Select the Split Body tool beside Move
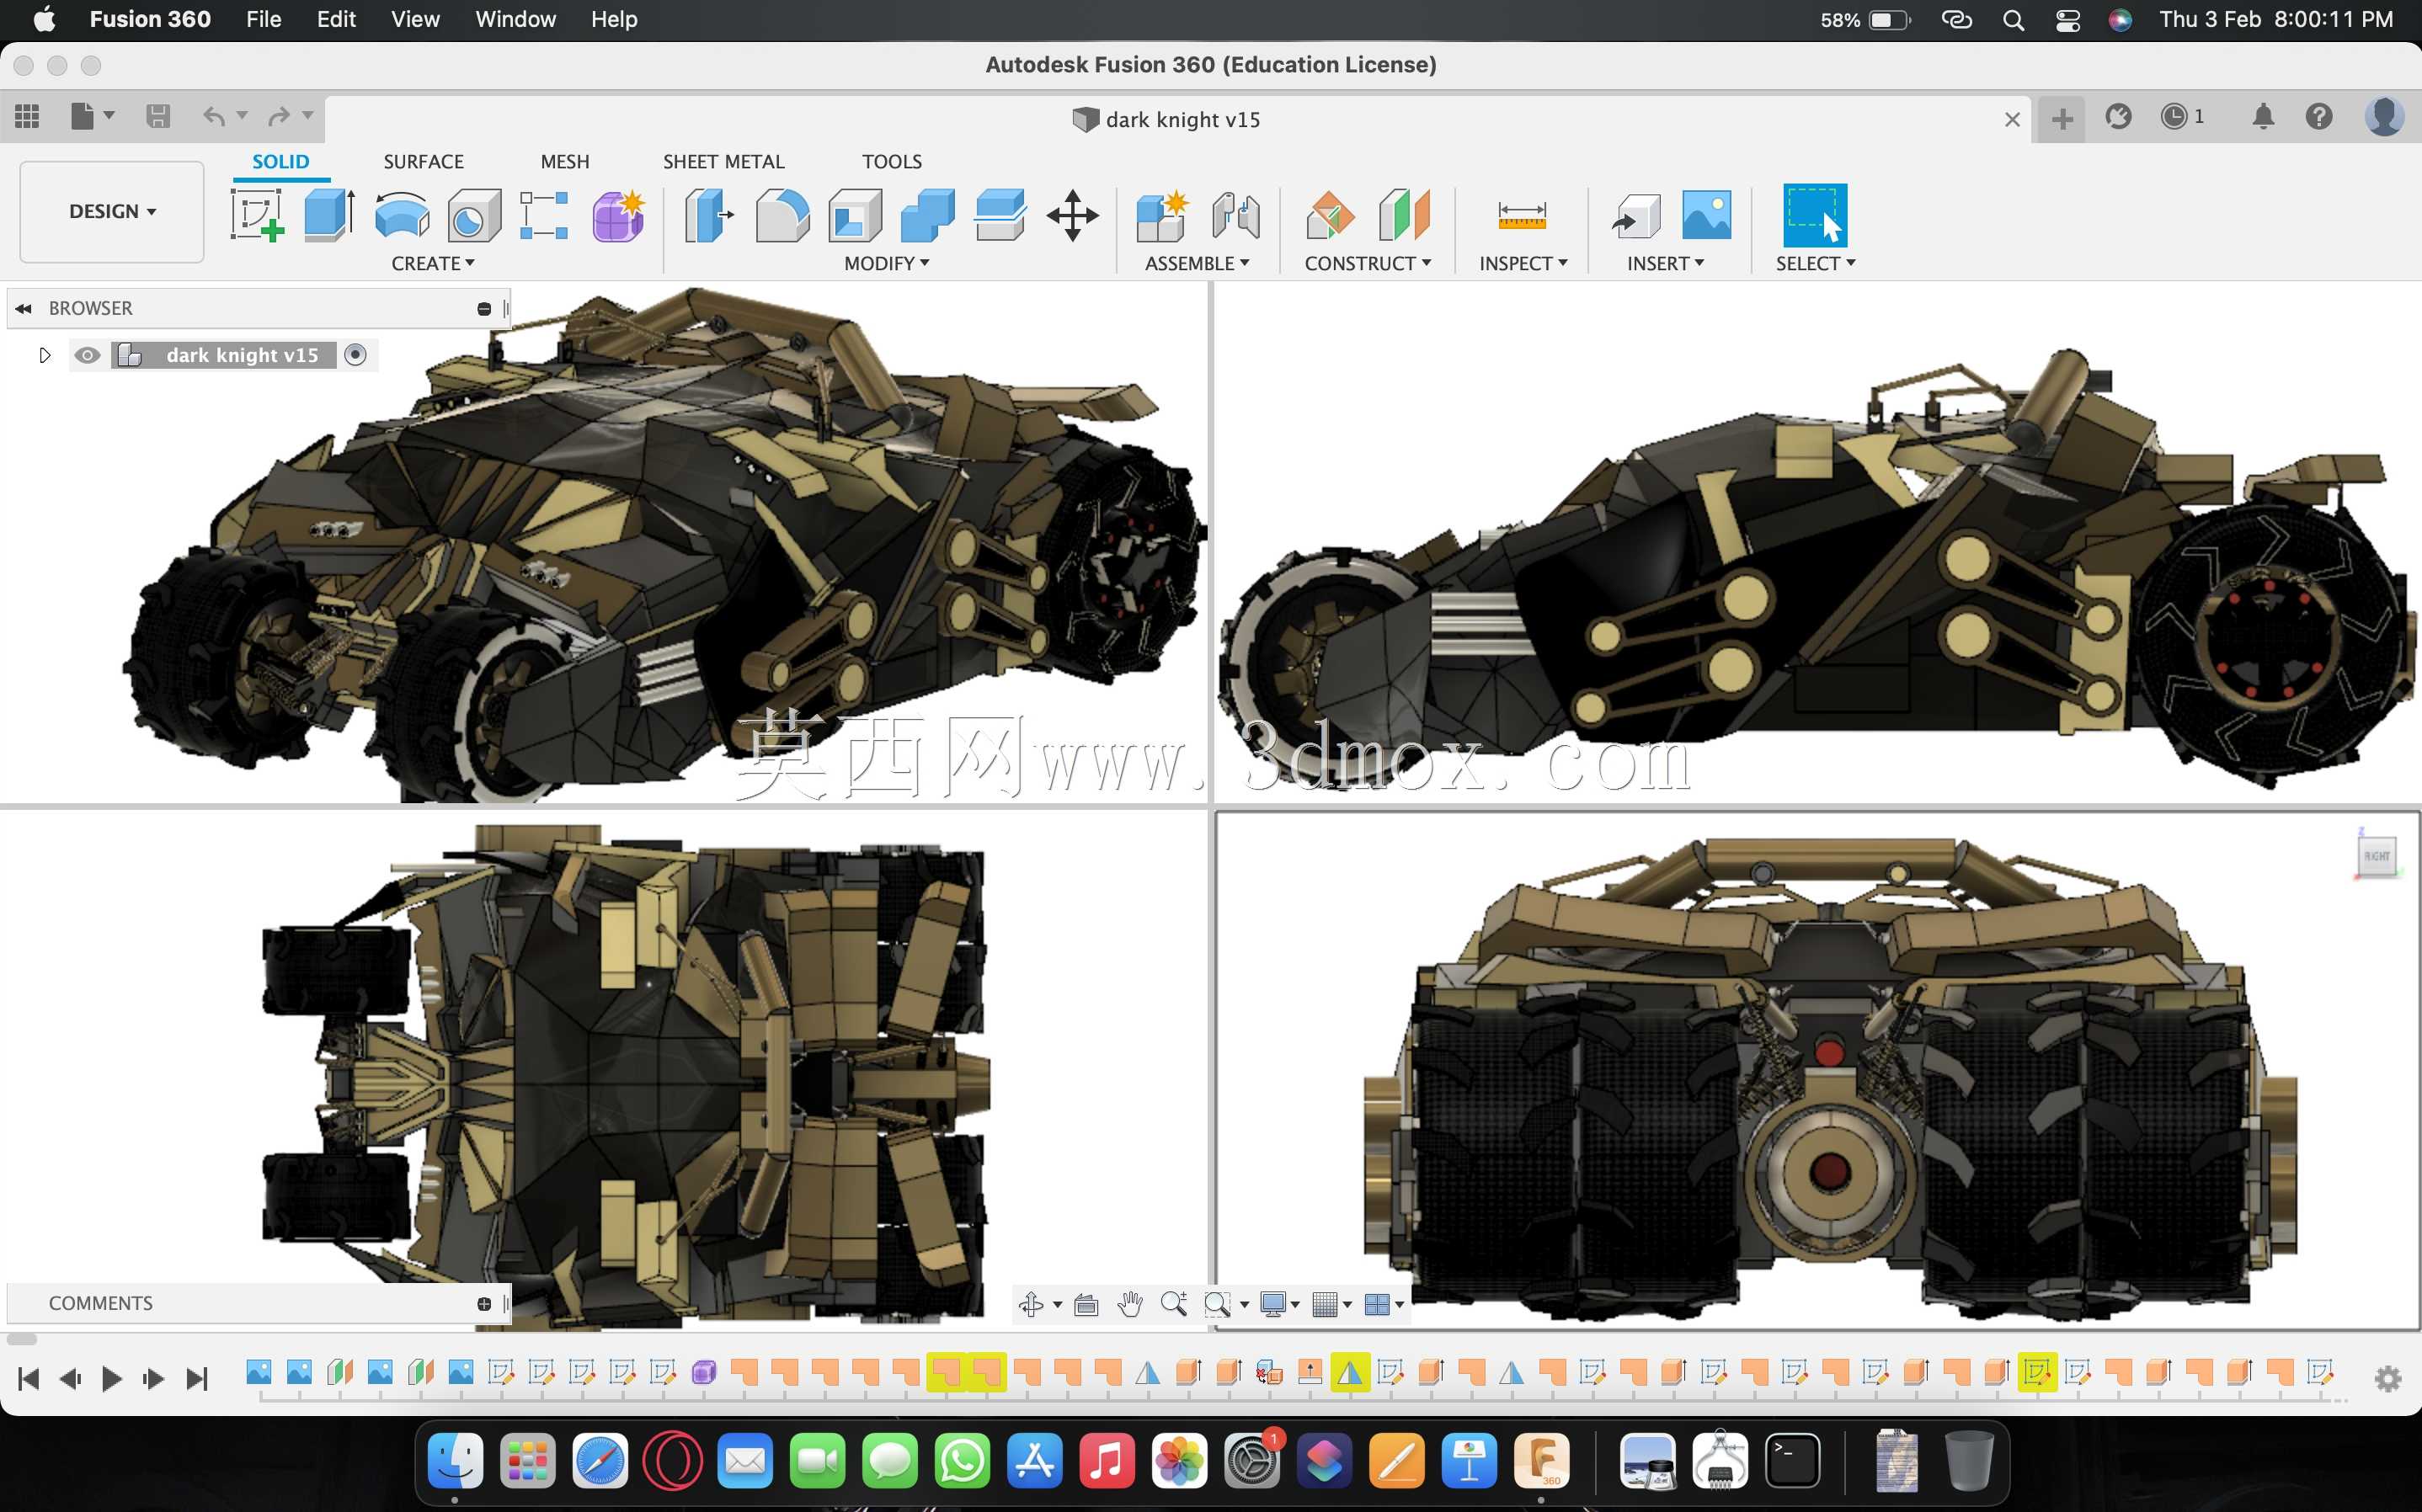 [x=1000, y=215]
